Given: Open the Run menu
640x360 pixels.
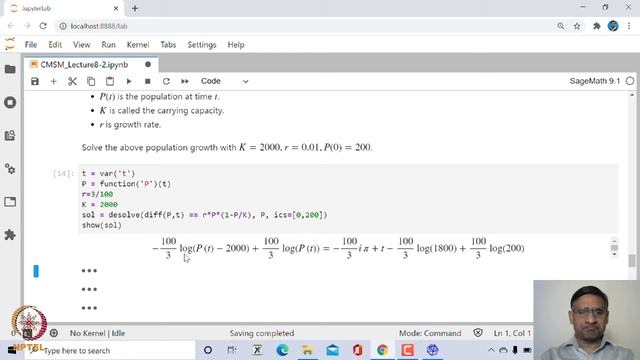Looking at the screenshot, I should click(109, 45).
